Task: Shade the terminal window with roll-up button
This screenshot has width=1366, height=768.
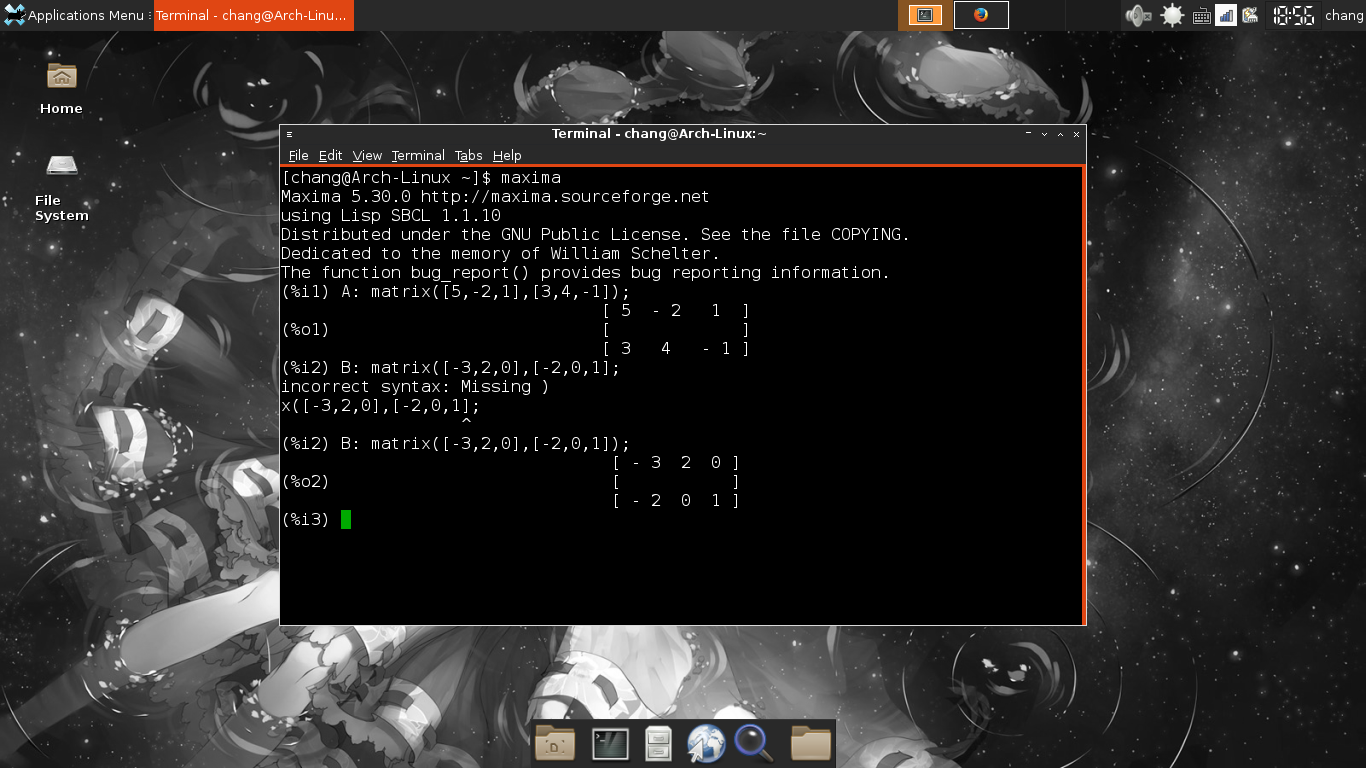Action: click(1028, 134)
